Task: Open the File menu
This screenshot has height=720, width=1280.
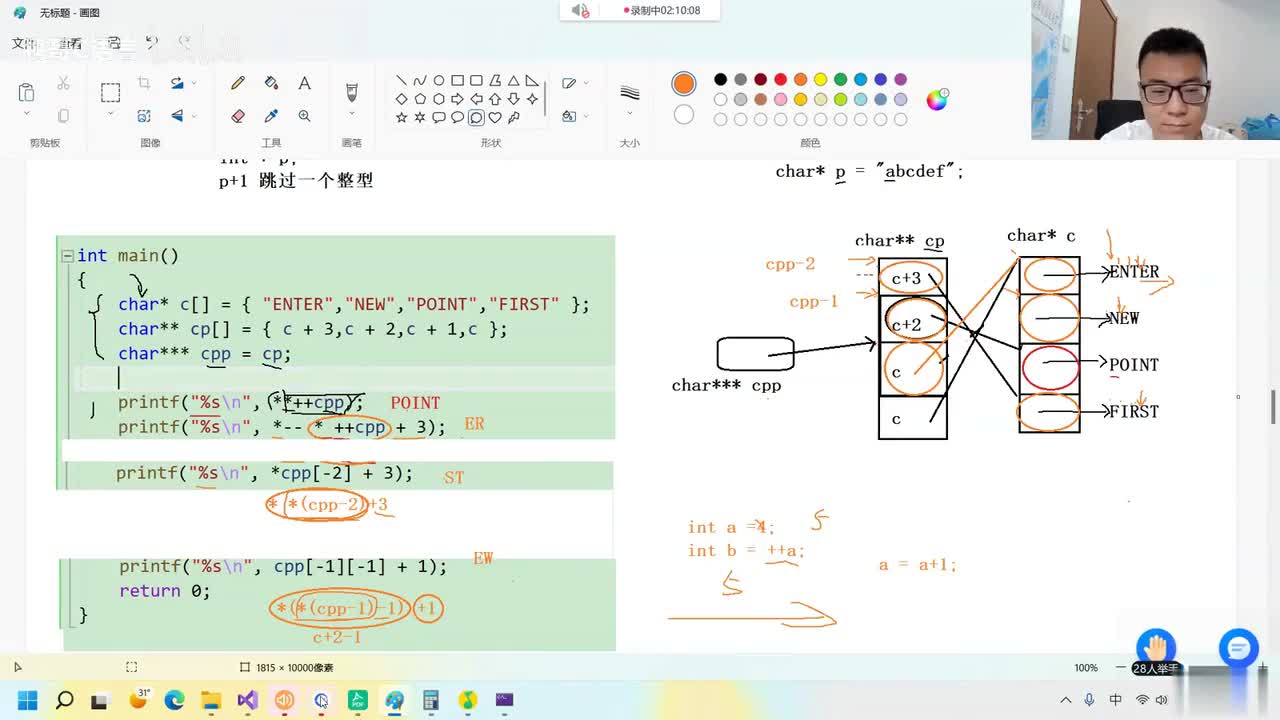Action: pyautogui.click(x=23, y=43)
